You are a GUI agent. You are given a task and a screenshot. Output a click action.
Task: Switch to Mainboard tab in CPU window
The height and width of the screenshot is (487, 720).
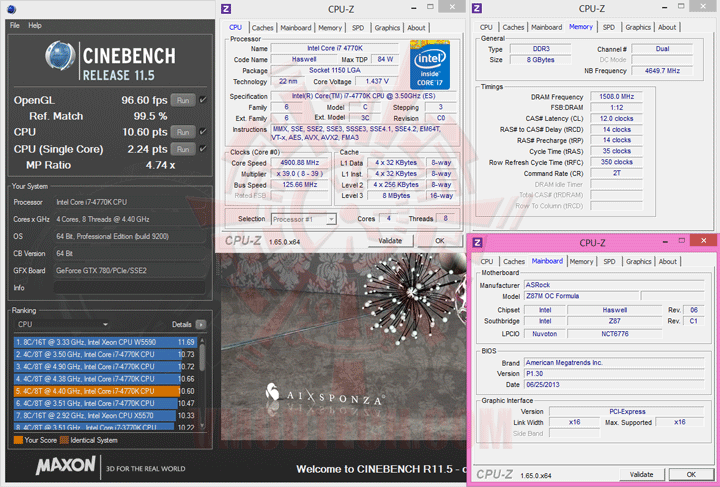pos(296,28)
